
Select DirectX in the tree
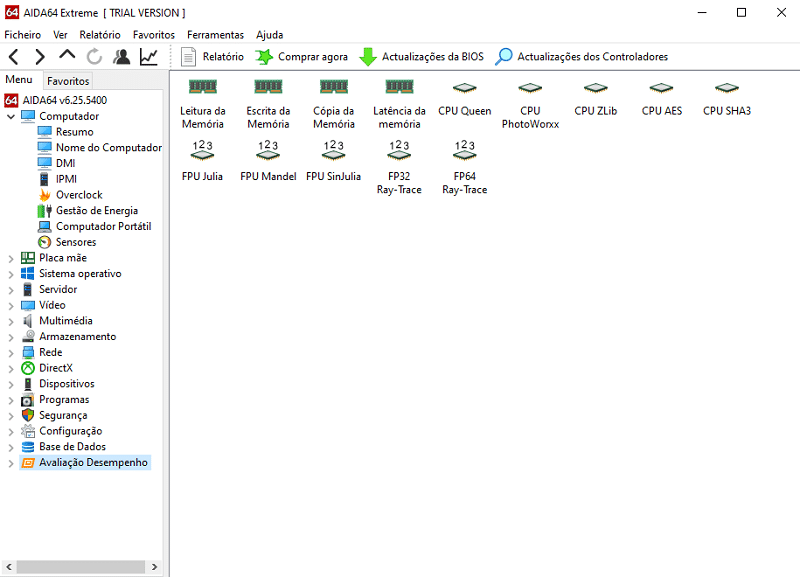tap(56, 368)
